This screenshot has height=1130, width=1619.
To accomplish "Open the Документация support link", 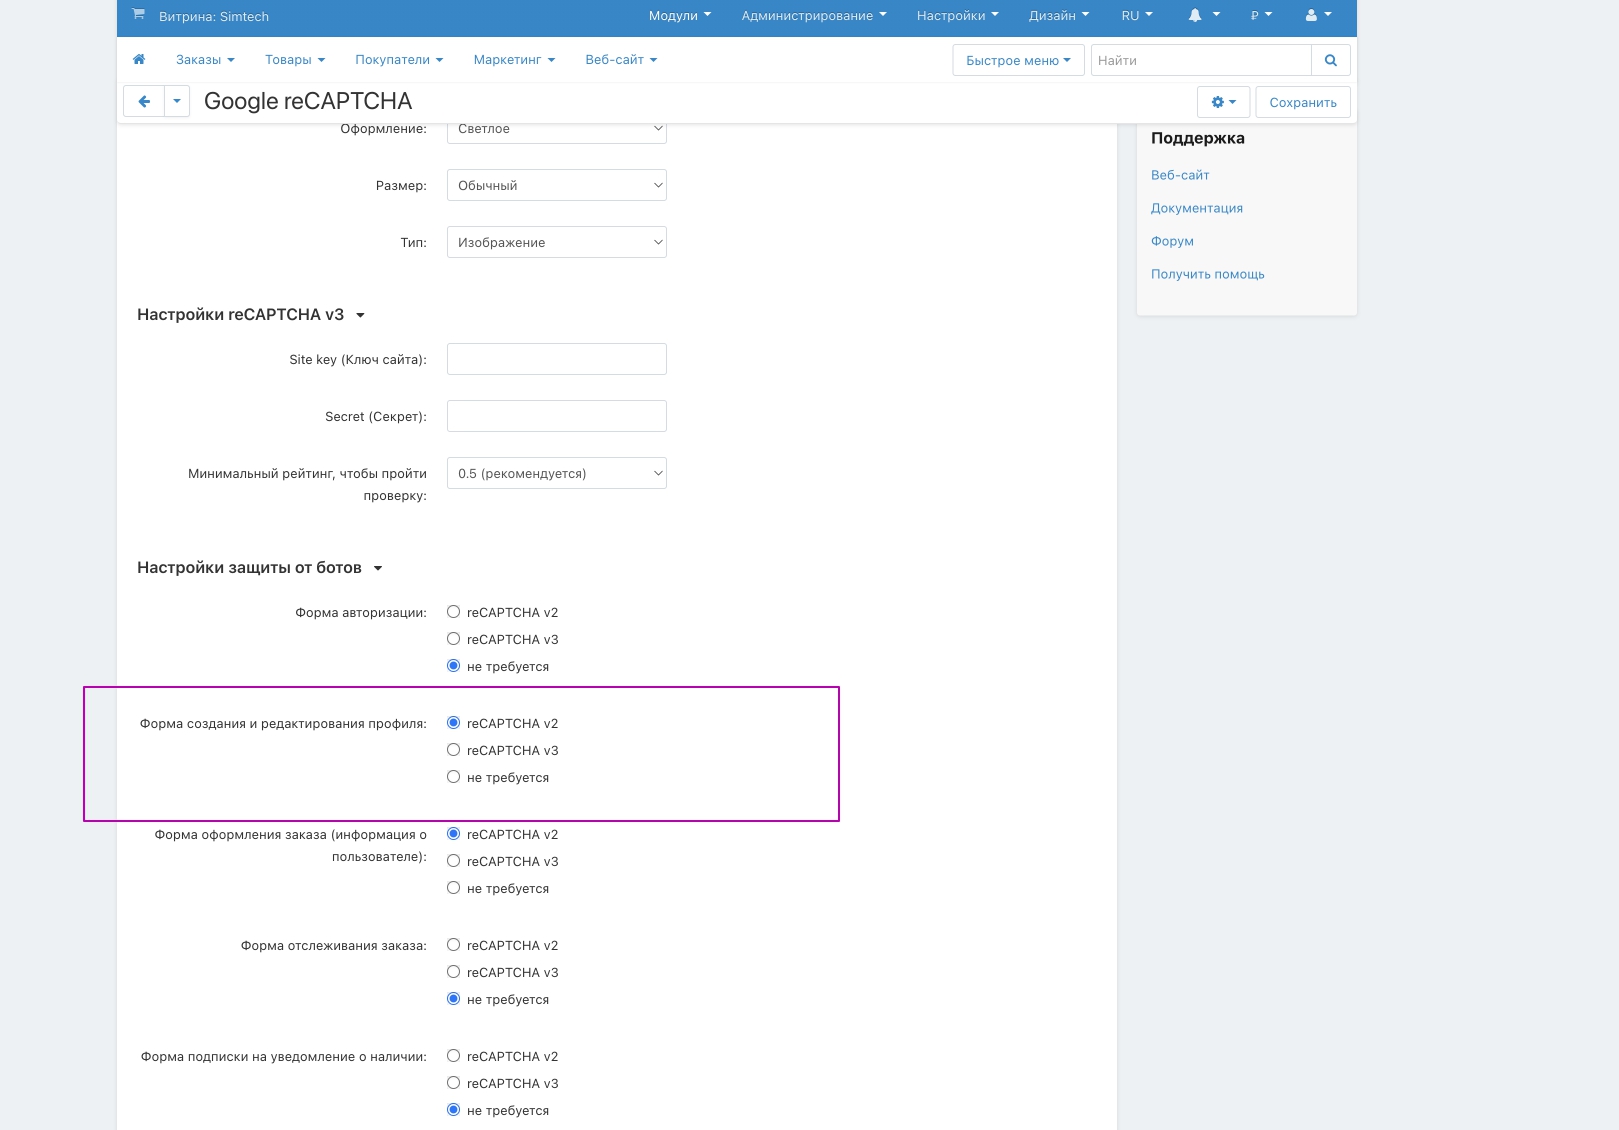I will pos(1197,208).
